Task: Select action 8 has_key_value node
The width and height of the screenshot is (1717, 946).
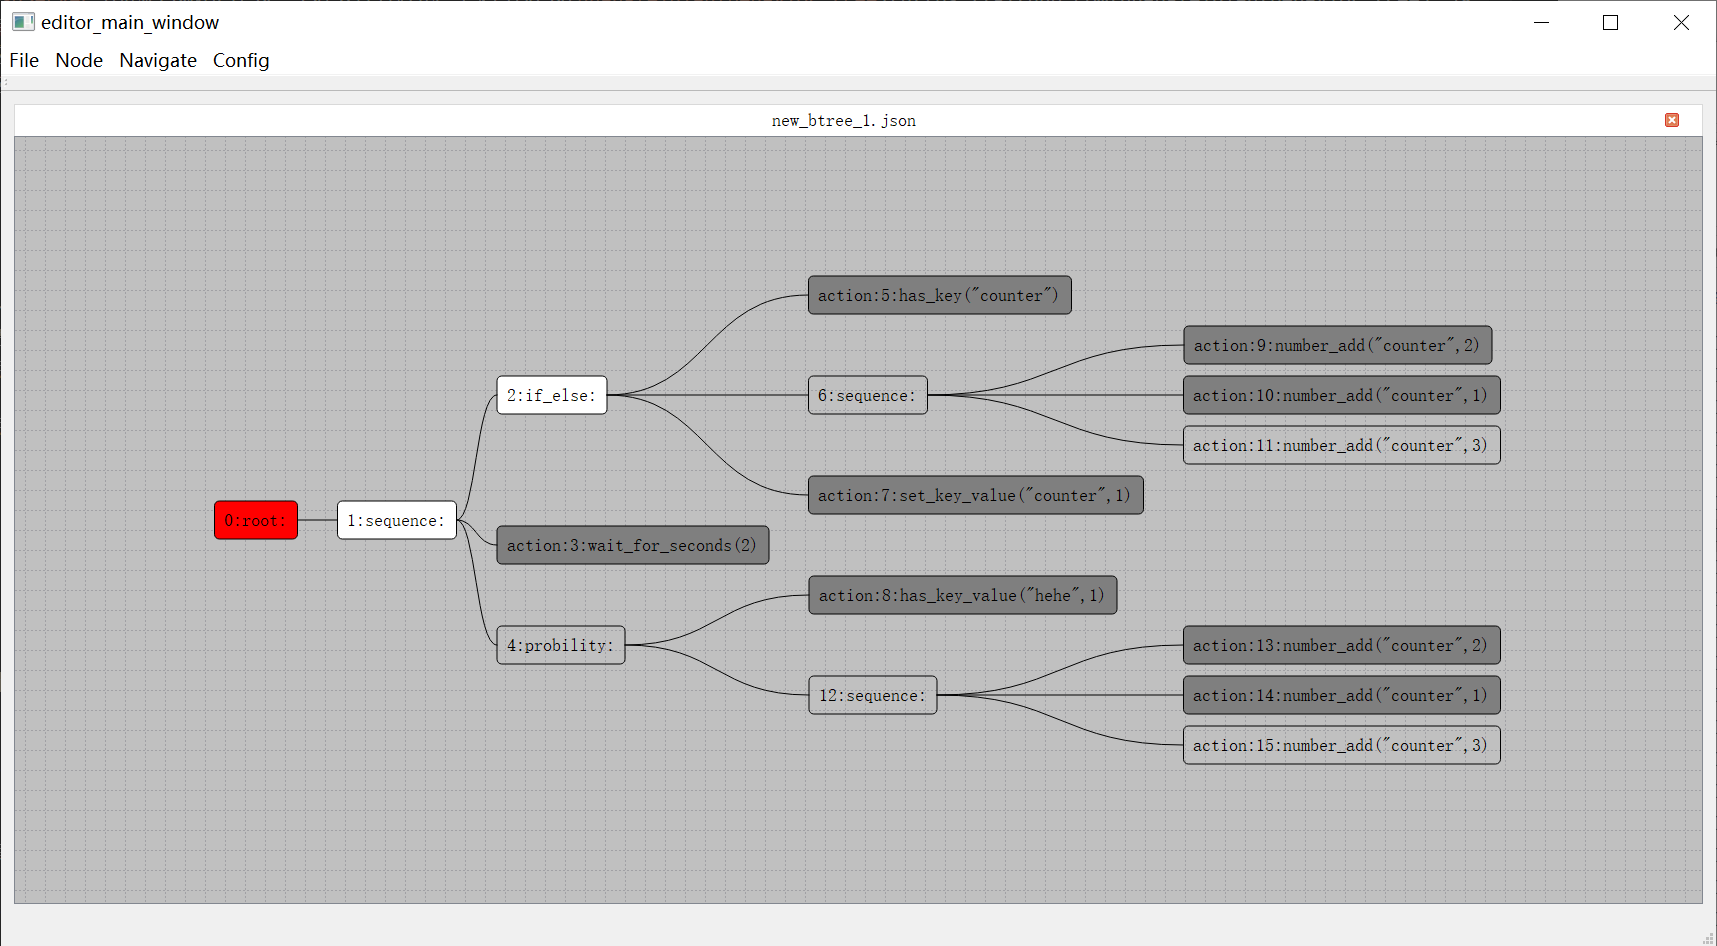Action: tap(962, 595)
